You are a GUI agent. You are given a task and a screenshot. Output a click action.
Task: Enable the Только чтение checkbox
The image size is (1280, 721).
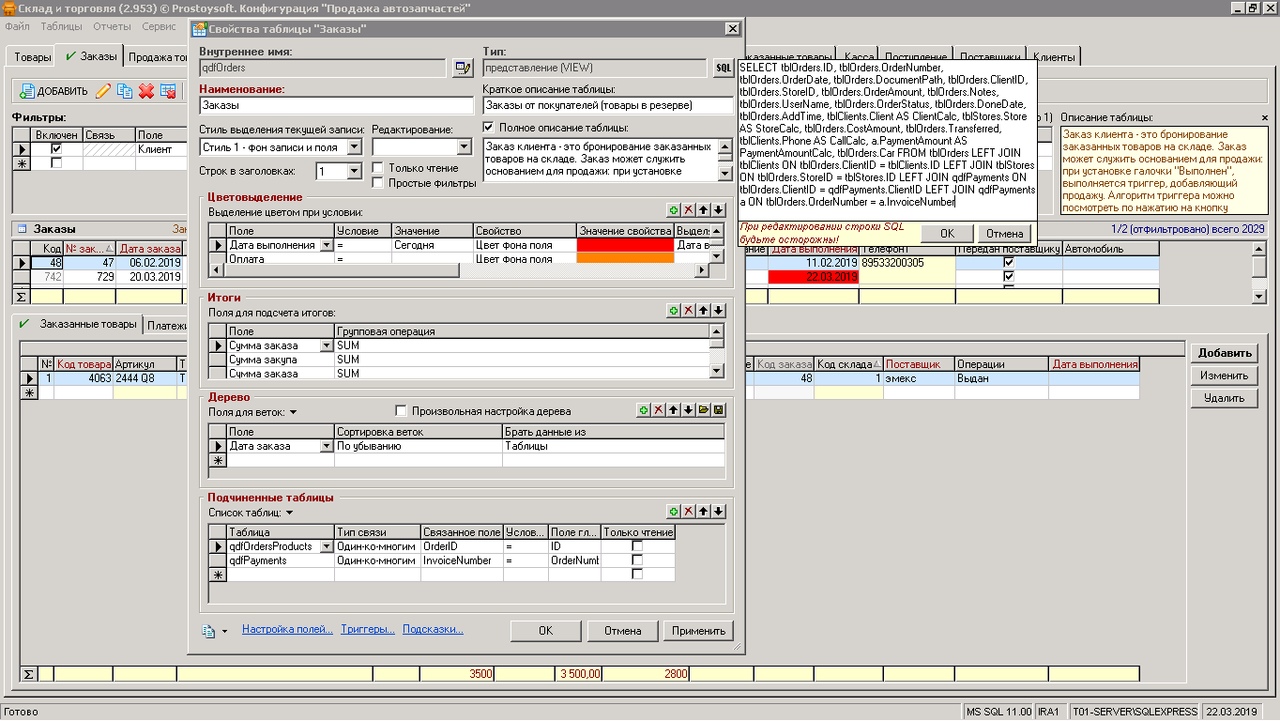tap(378, 168)
